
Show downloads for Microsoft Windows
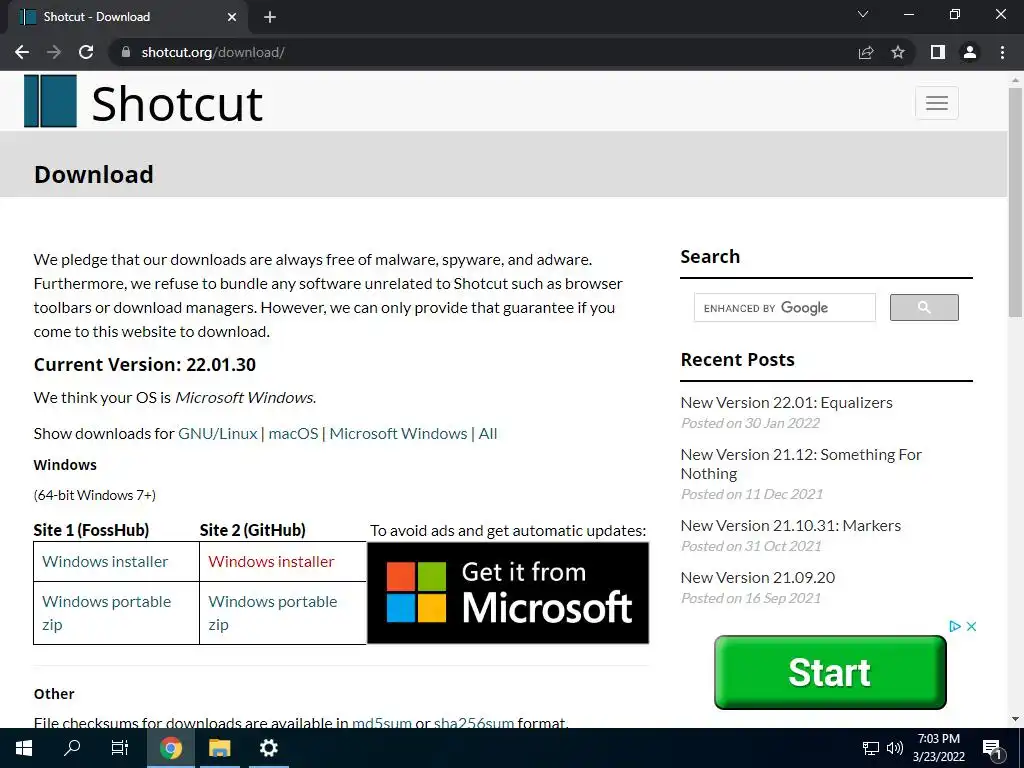(x=398, y=434)
